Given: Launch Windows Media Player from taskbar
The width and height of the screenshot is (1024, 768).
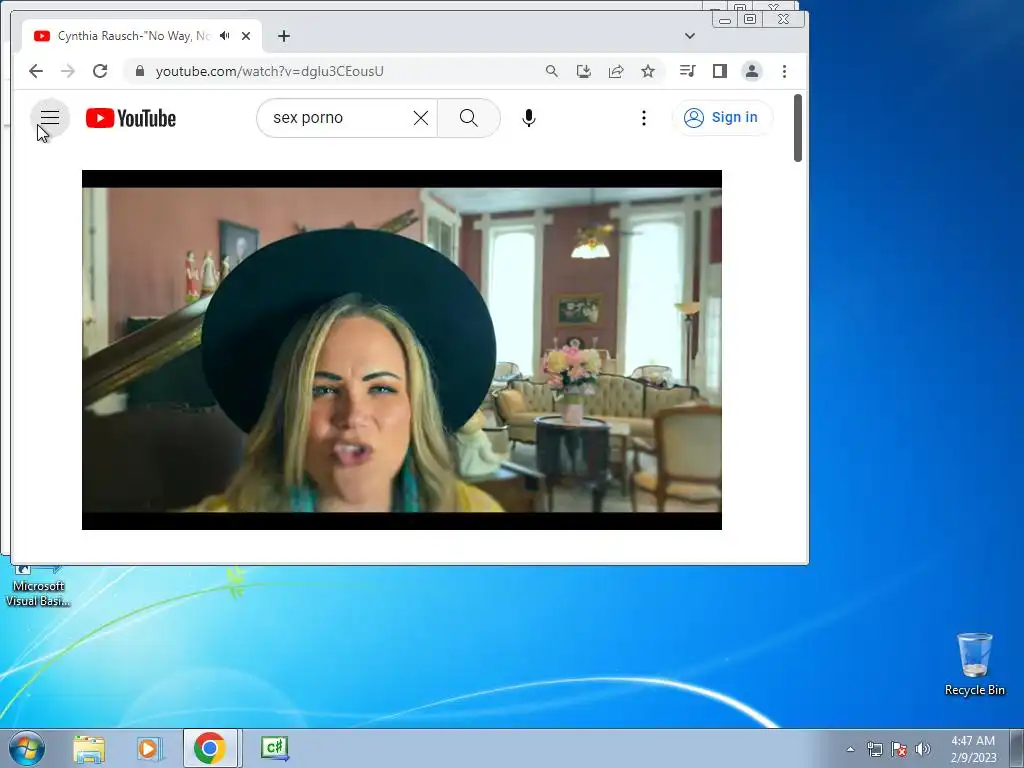Looking at the screenshot, I should [x=149, y=748].
